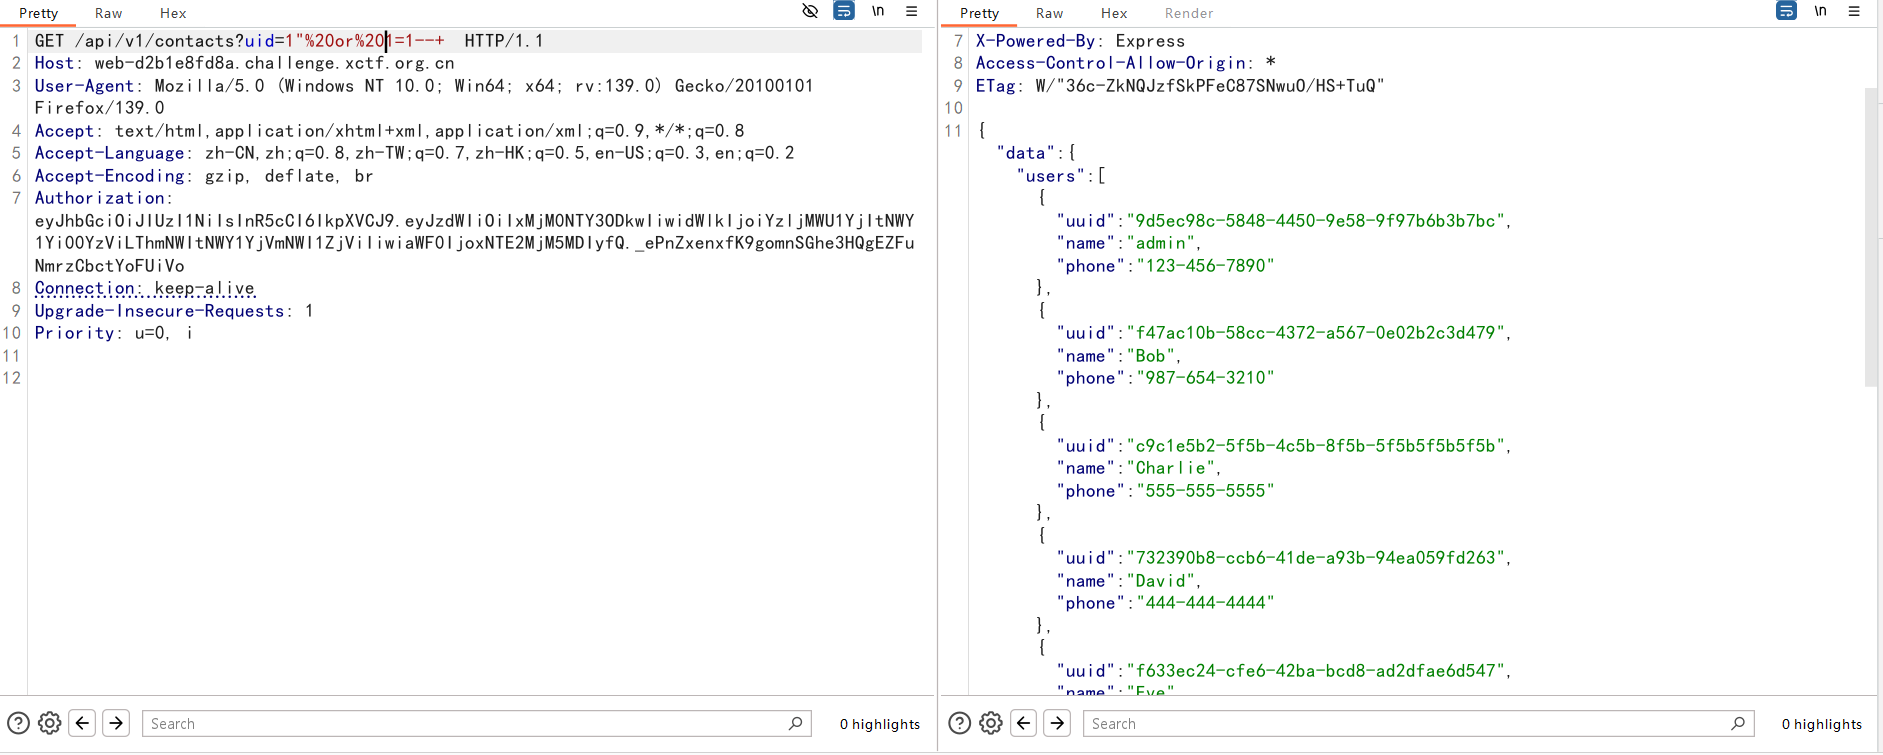Switch response pane to Hex tab

click(1114, 13)
